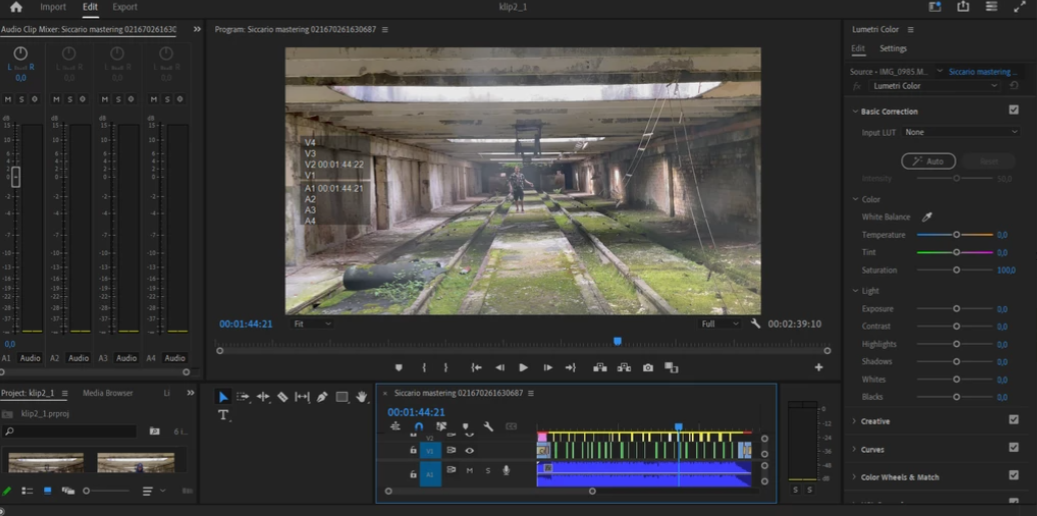Viewport: 1037px width, 516px height.
Task: Select the Pen tool in the tools panel
Action: 322,397
